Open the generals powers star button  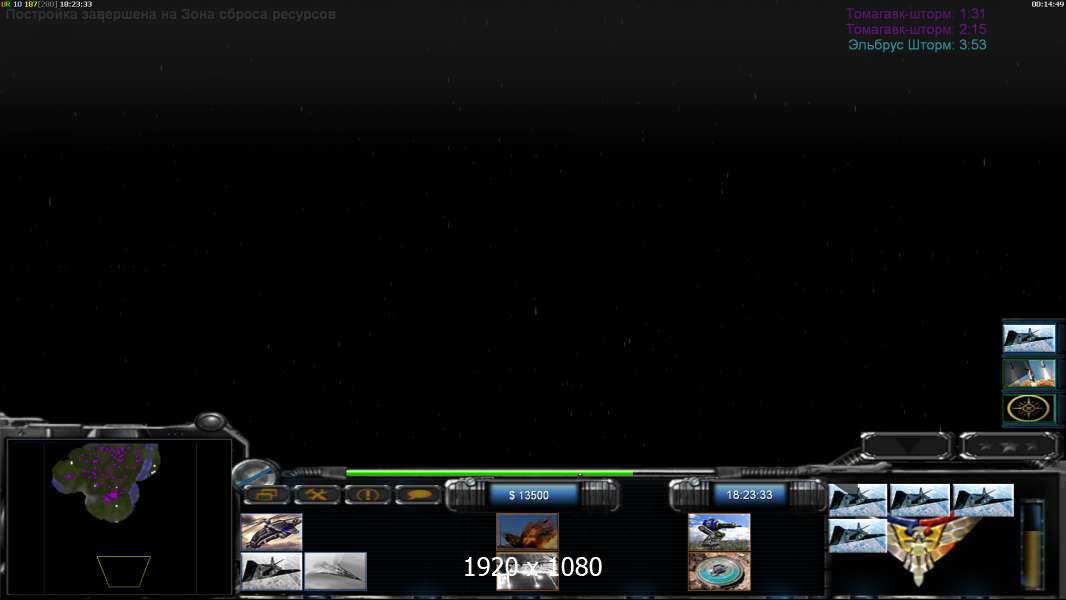click(1007, 445)
